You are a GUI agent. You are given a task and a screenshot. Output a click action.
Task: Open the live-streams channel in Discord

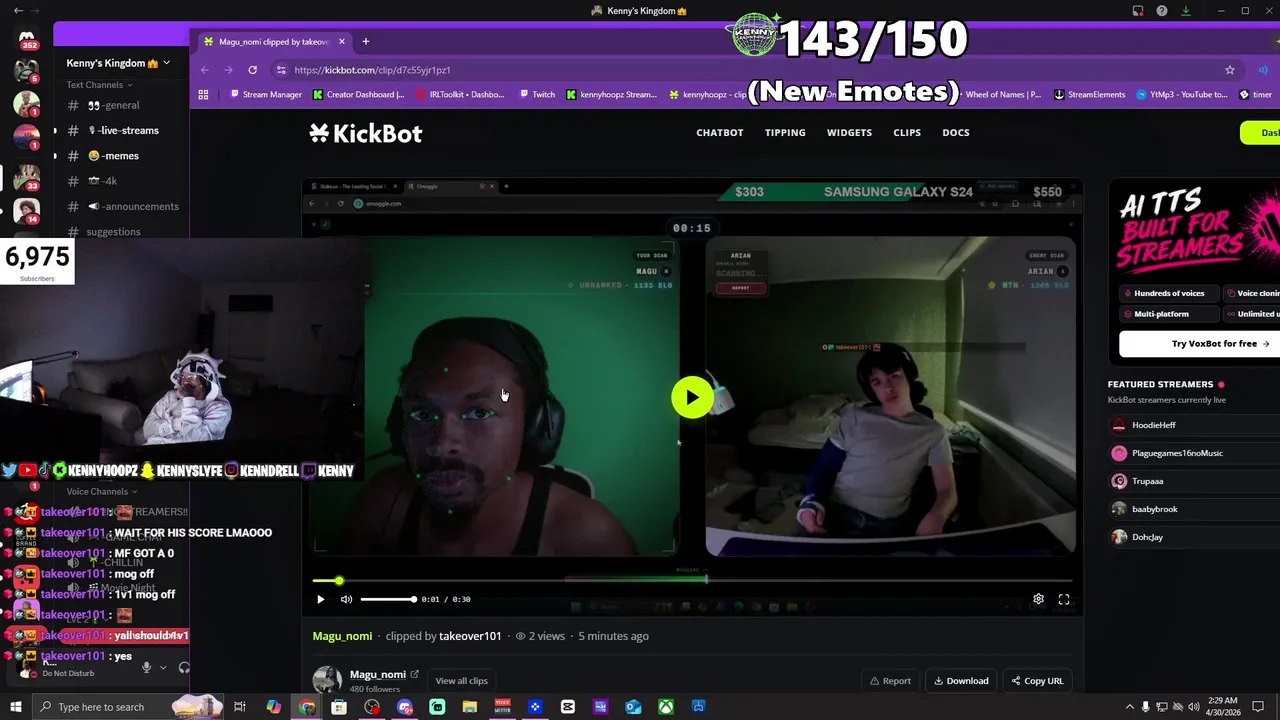pos(122,130)
